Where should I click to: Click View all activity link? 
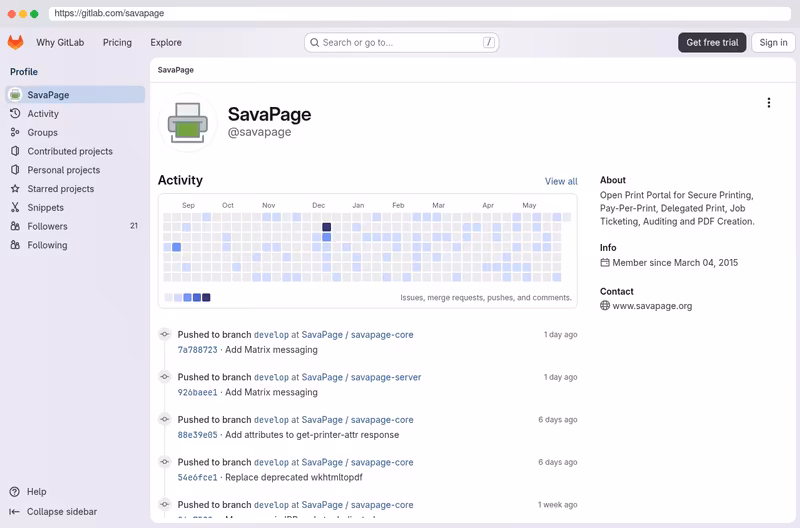561,181
